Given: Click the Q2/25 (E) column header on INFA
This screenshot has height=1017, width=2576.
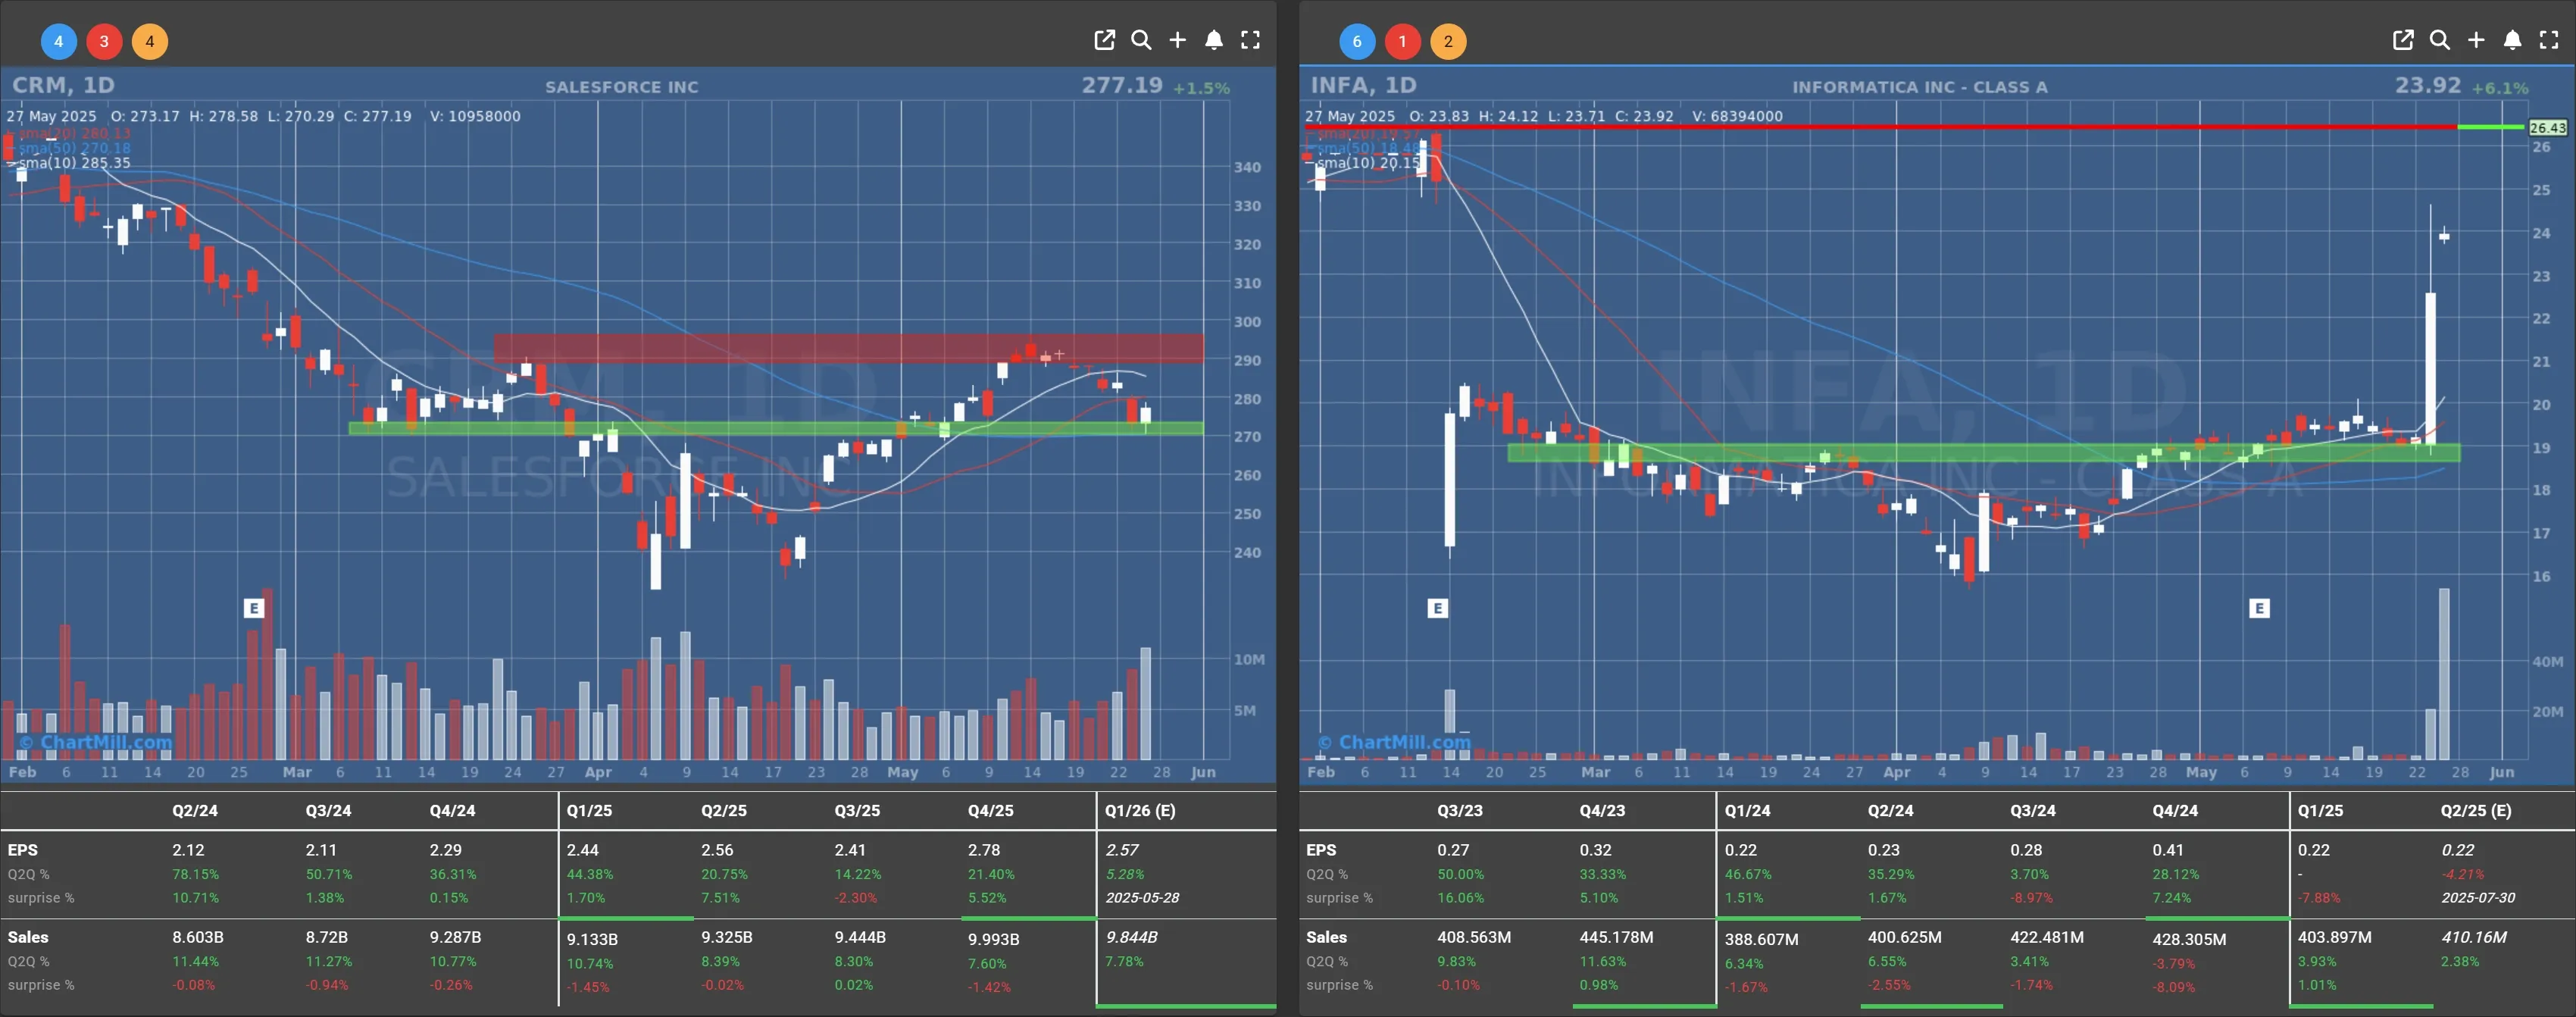Looking at the screenshot, I should (x=2476, y=810).
